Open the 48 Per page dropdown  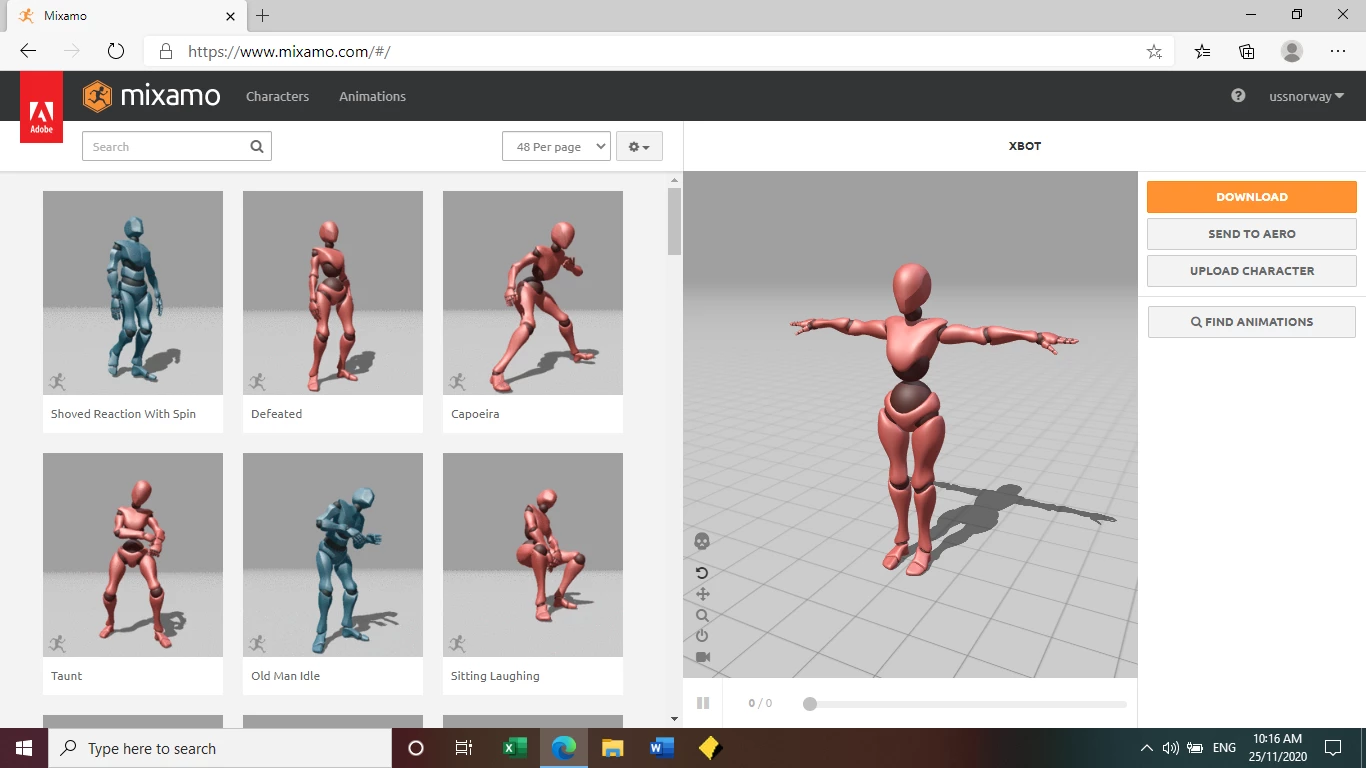[556, 147]
